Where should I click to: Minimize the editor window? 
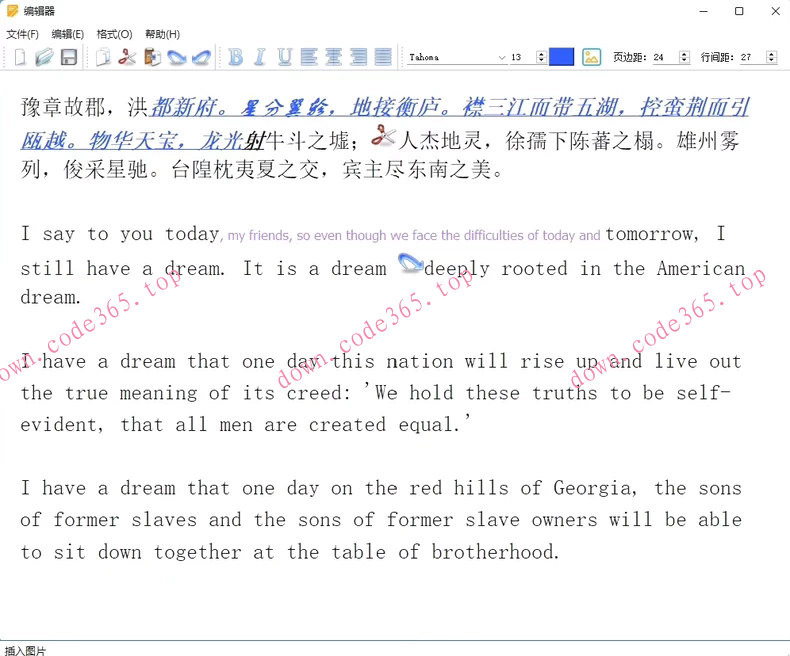point(704,11)
